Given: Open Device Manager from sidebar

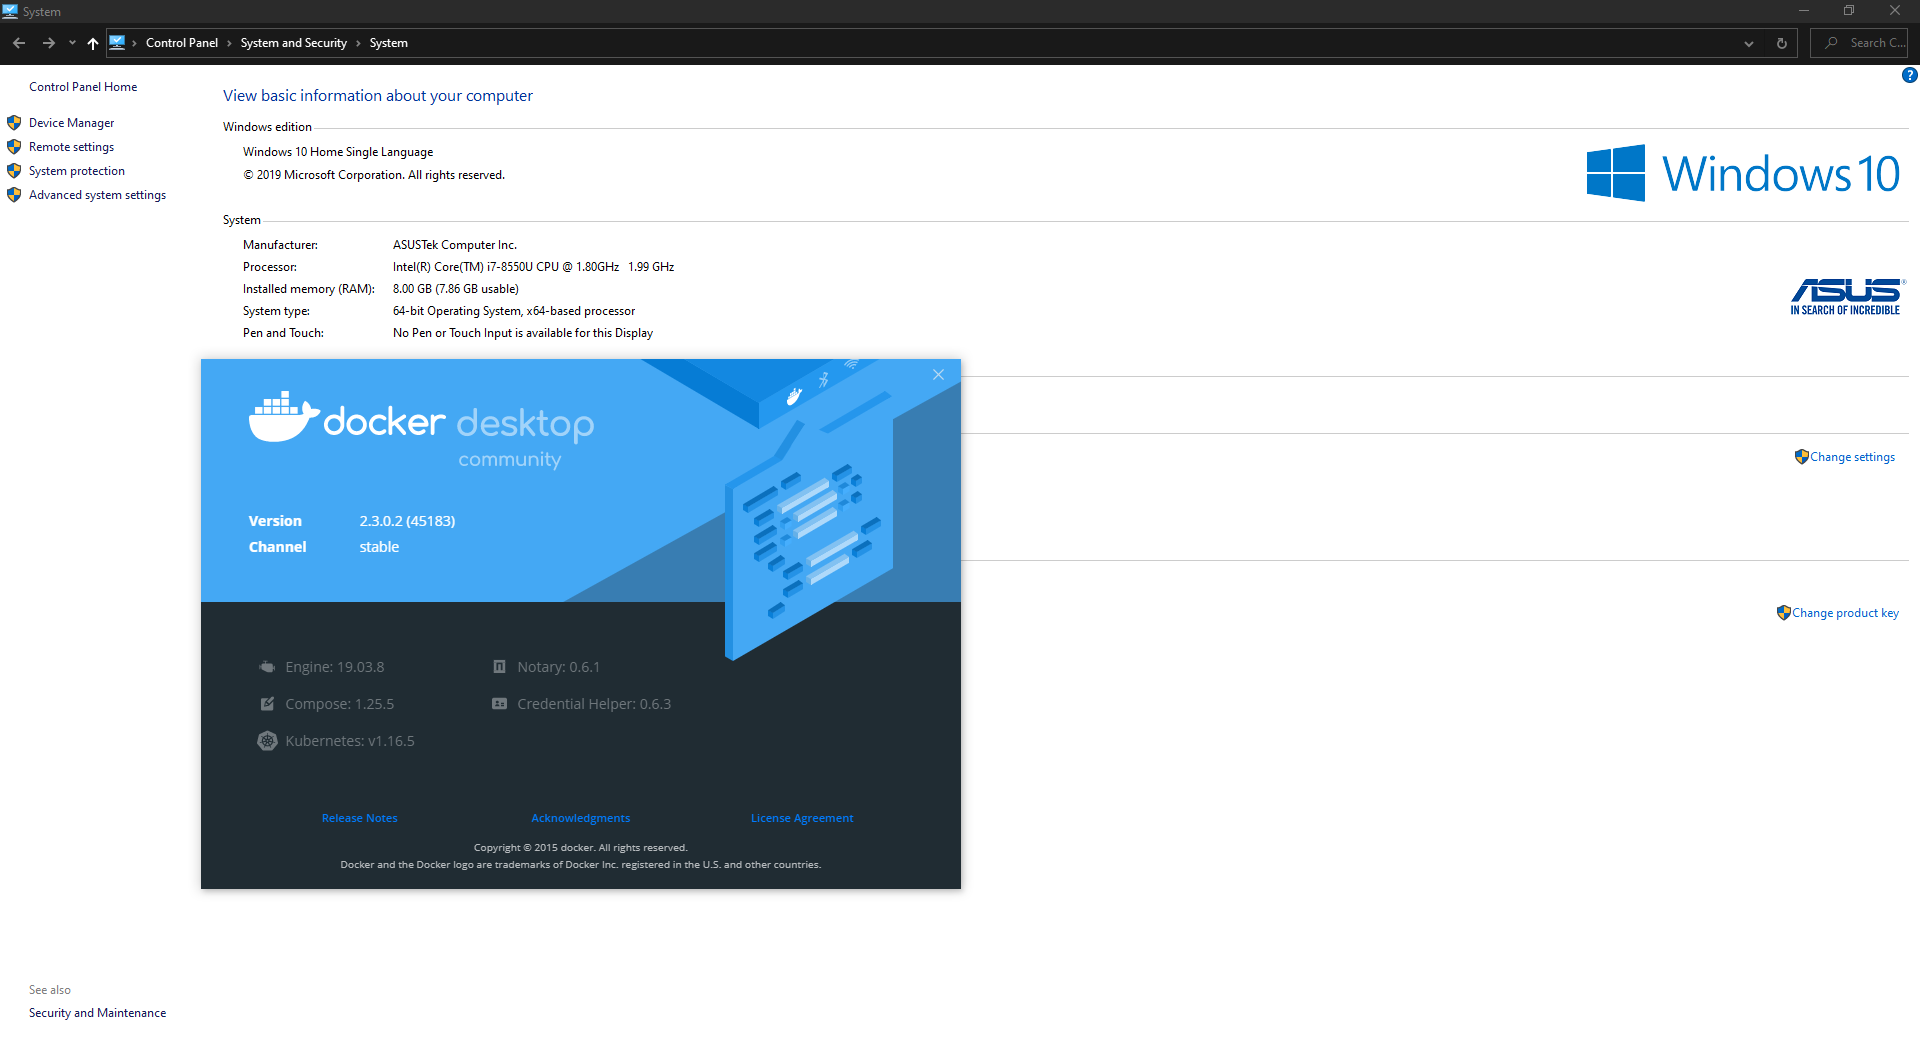Looking at the screenshot, I should 71,123.
